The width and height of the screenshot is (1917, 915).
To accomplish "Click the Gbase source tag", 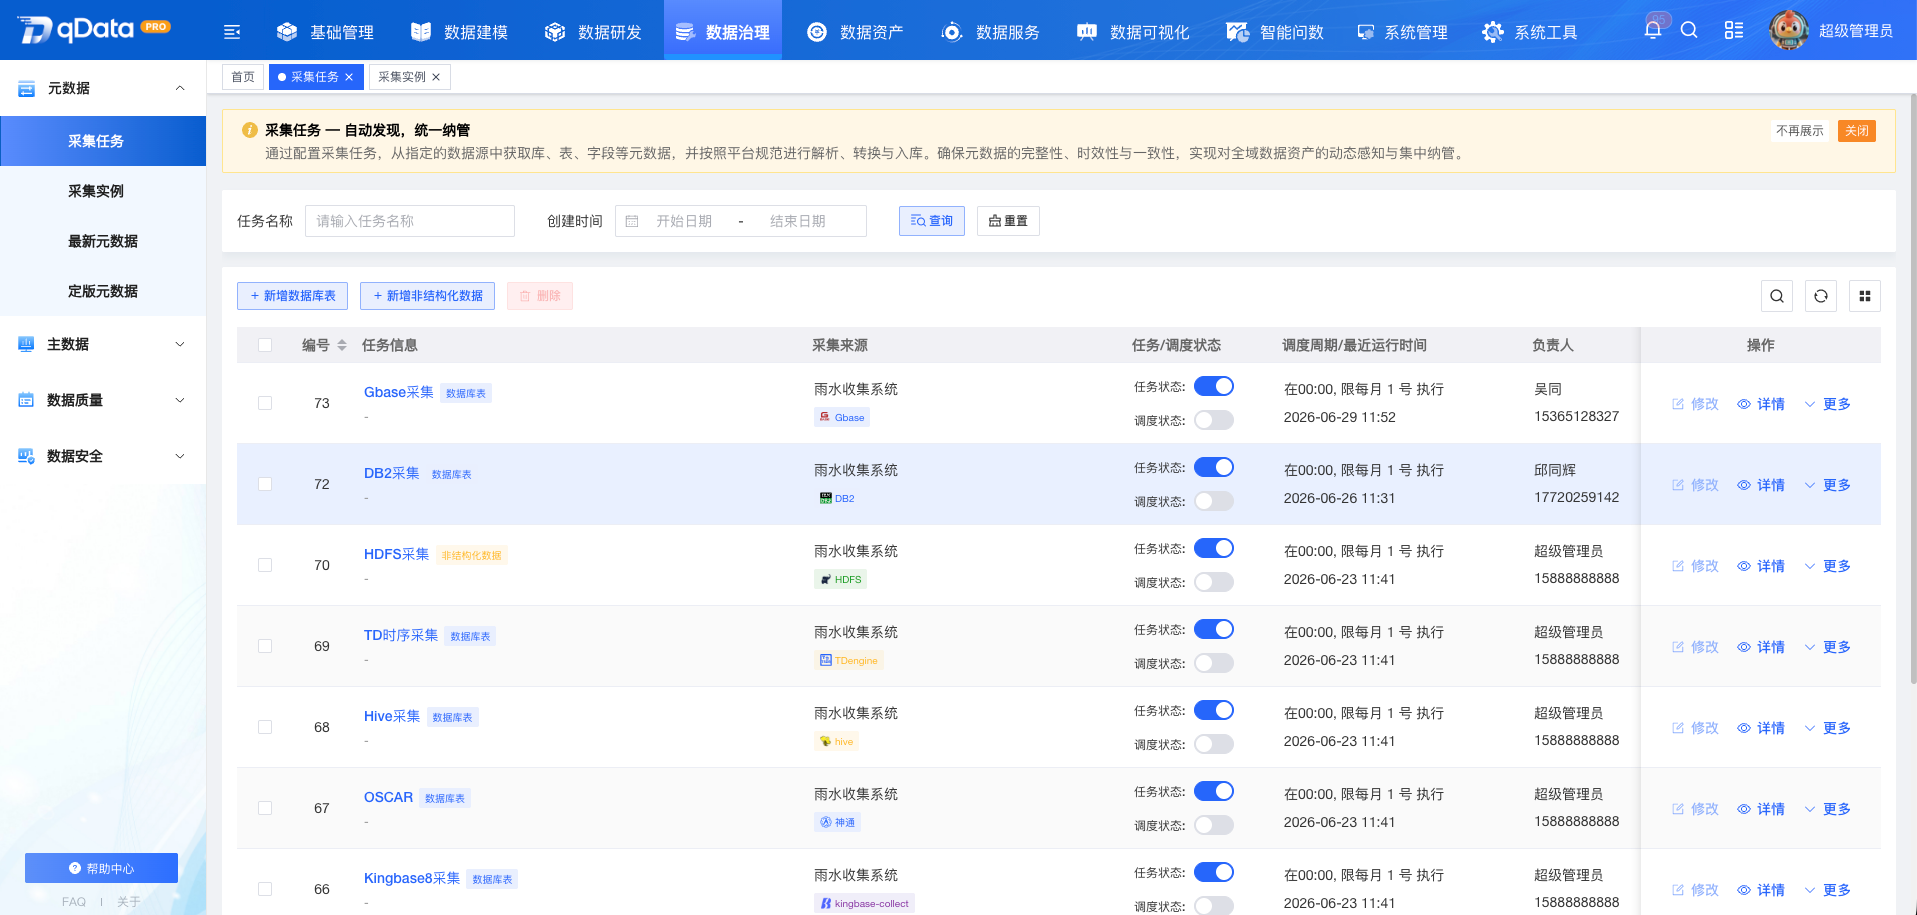I will [x=842, y=417].
